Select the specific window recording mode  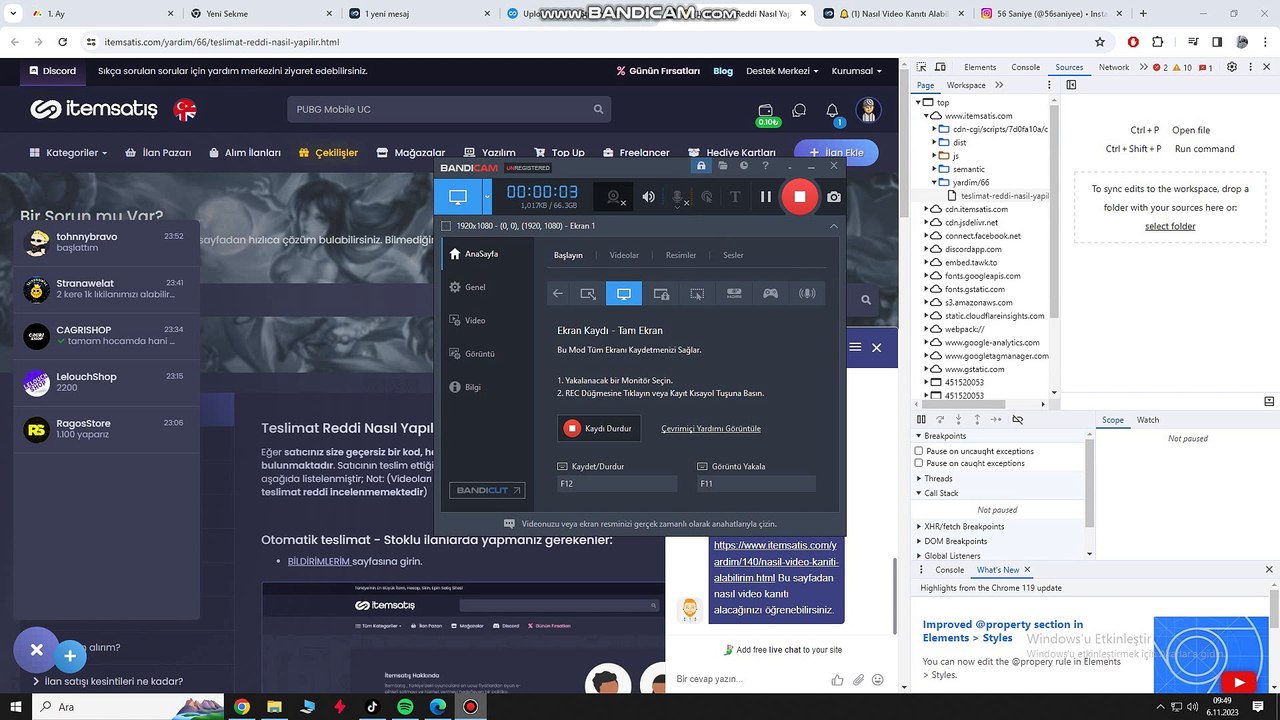tap(661, 294)
